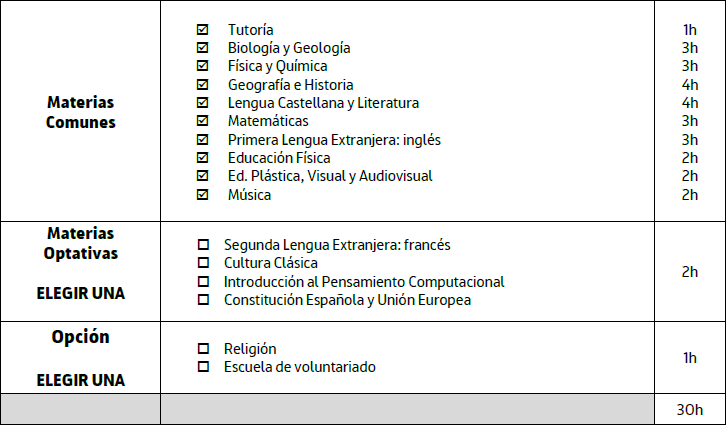Click the Materias Optativas heading
The width and height of the screenshot is (726, 425).
(81, 243)
